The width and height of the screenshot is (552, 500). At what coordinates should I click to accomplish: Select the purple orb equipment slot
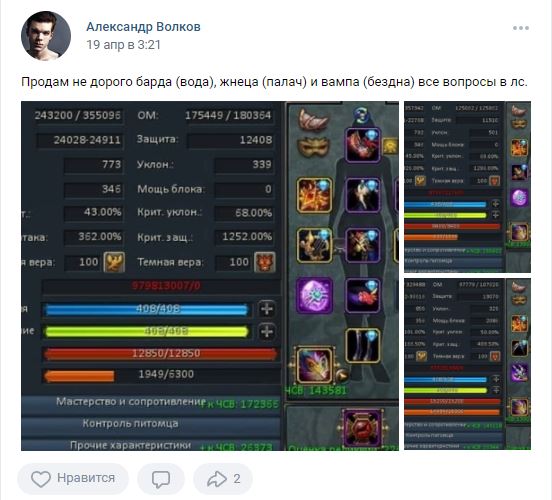(314, 295)
